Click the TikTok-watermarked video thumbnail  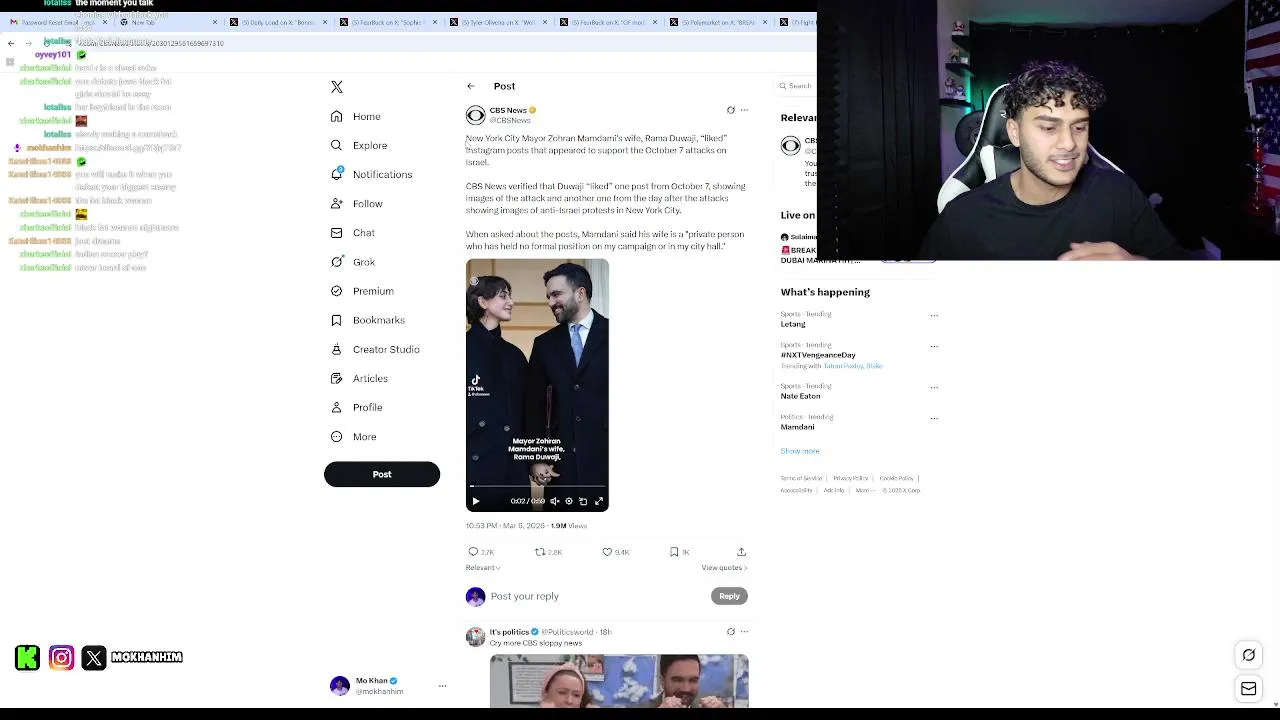[537, 385]
